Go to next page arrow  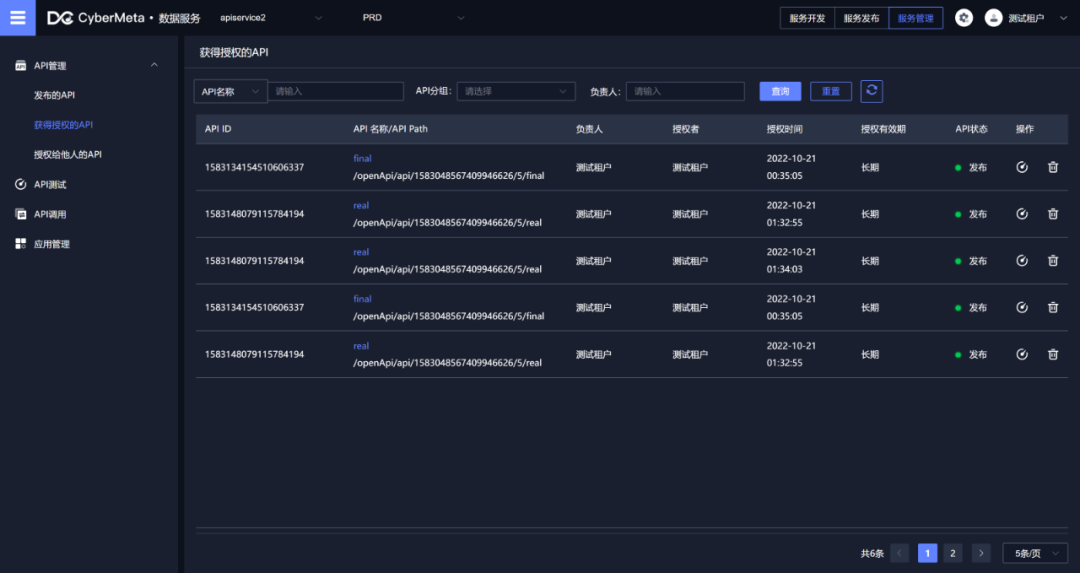981,553
